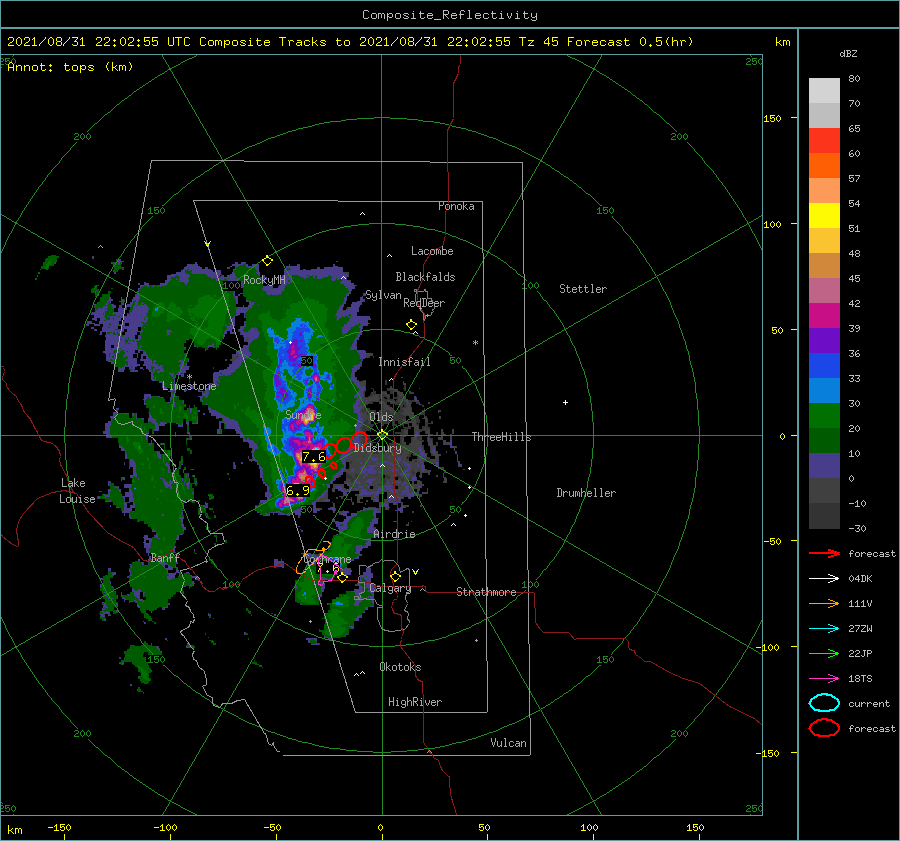This screenshot has width=900, height=841.
Task: Click the Strathmore town label
Action: [486, 592]
